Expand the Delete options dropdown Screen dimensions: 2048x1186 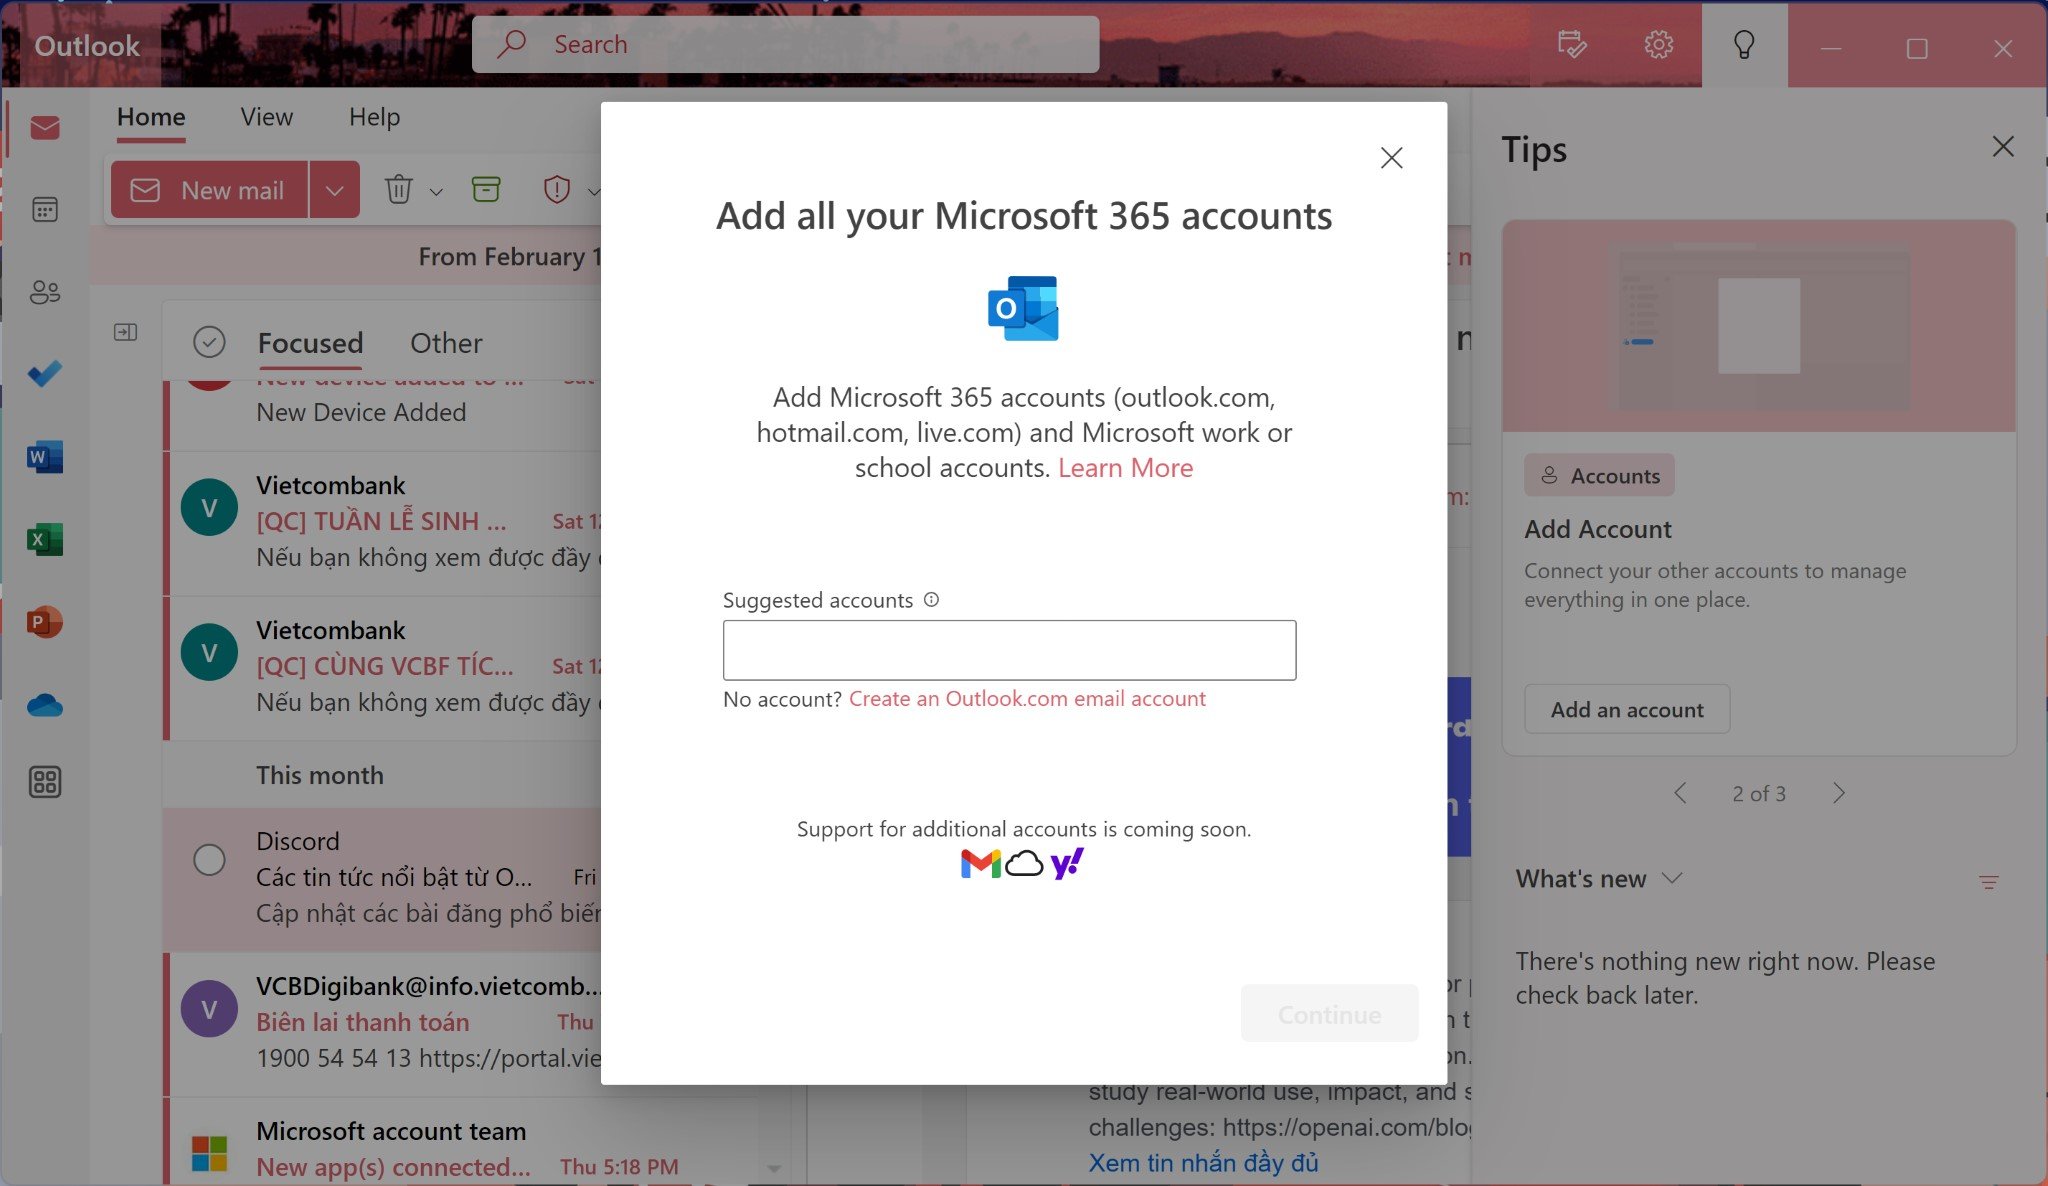tap(436, 191)
